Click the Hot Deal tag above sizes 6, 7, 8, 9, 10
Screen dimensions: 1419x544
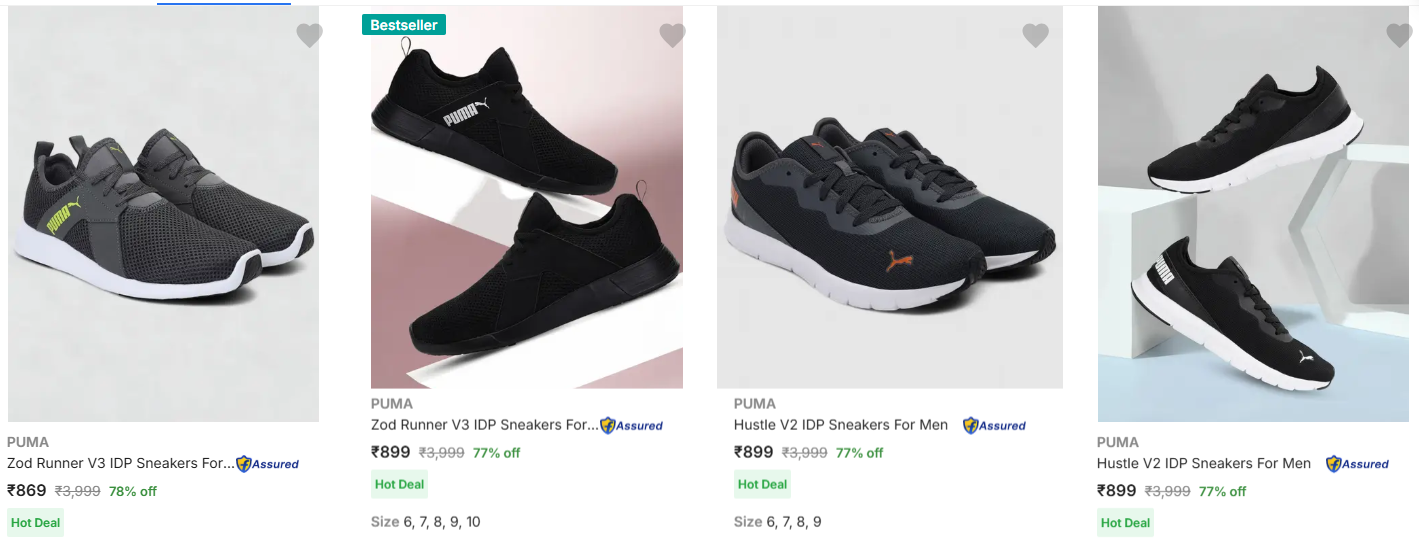(399, 485)
